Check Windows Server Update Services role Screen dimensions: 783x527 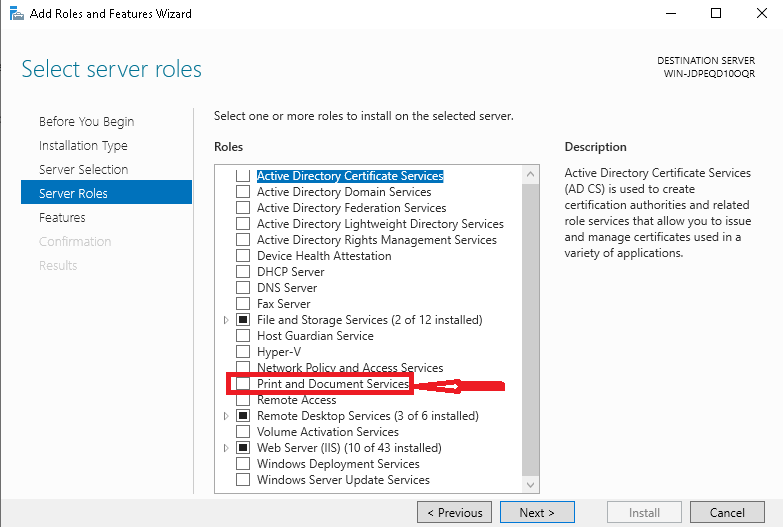coord(243,480)
